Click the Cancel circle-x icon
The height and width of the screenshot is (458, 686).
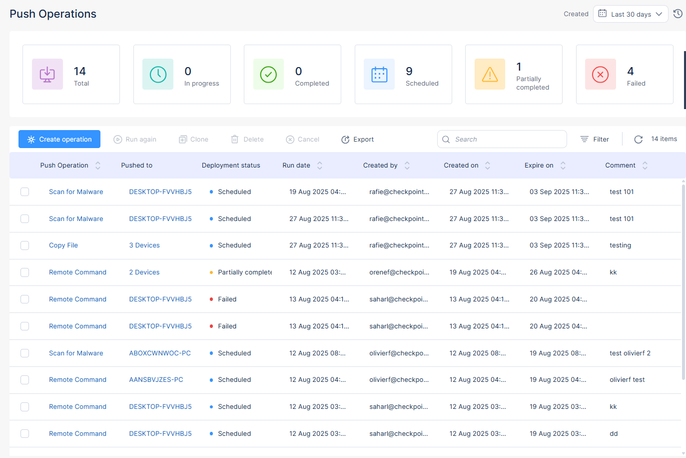(x=290, y=139)
